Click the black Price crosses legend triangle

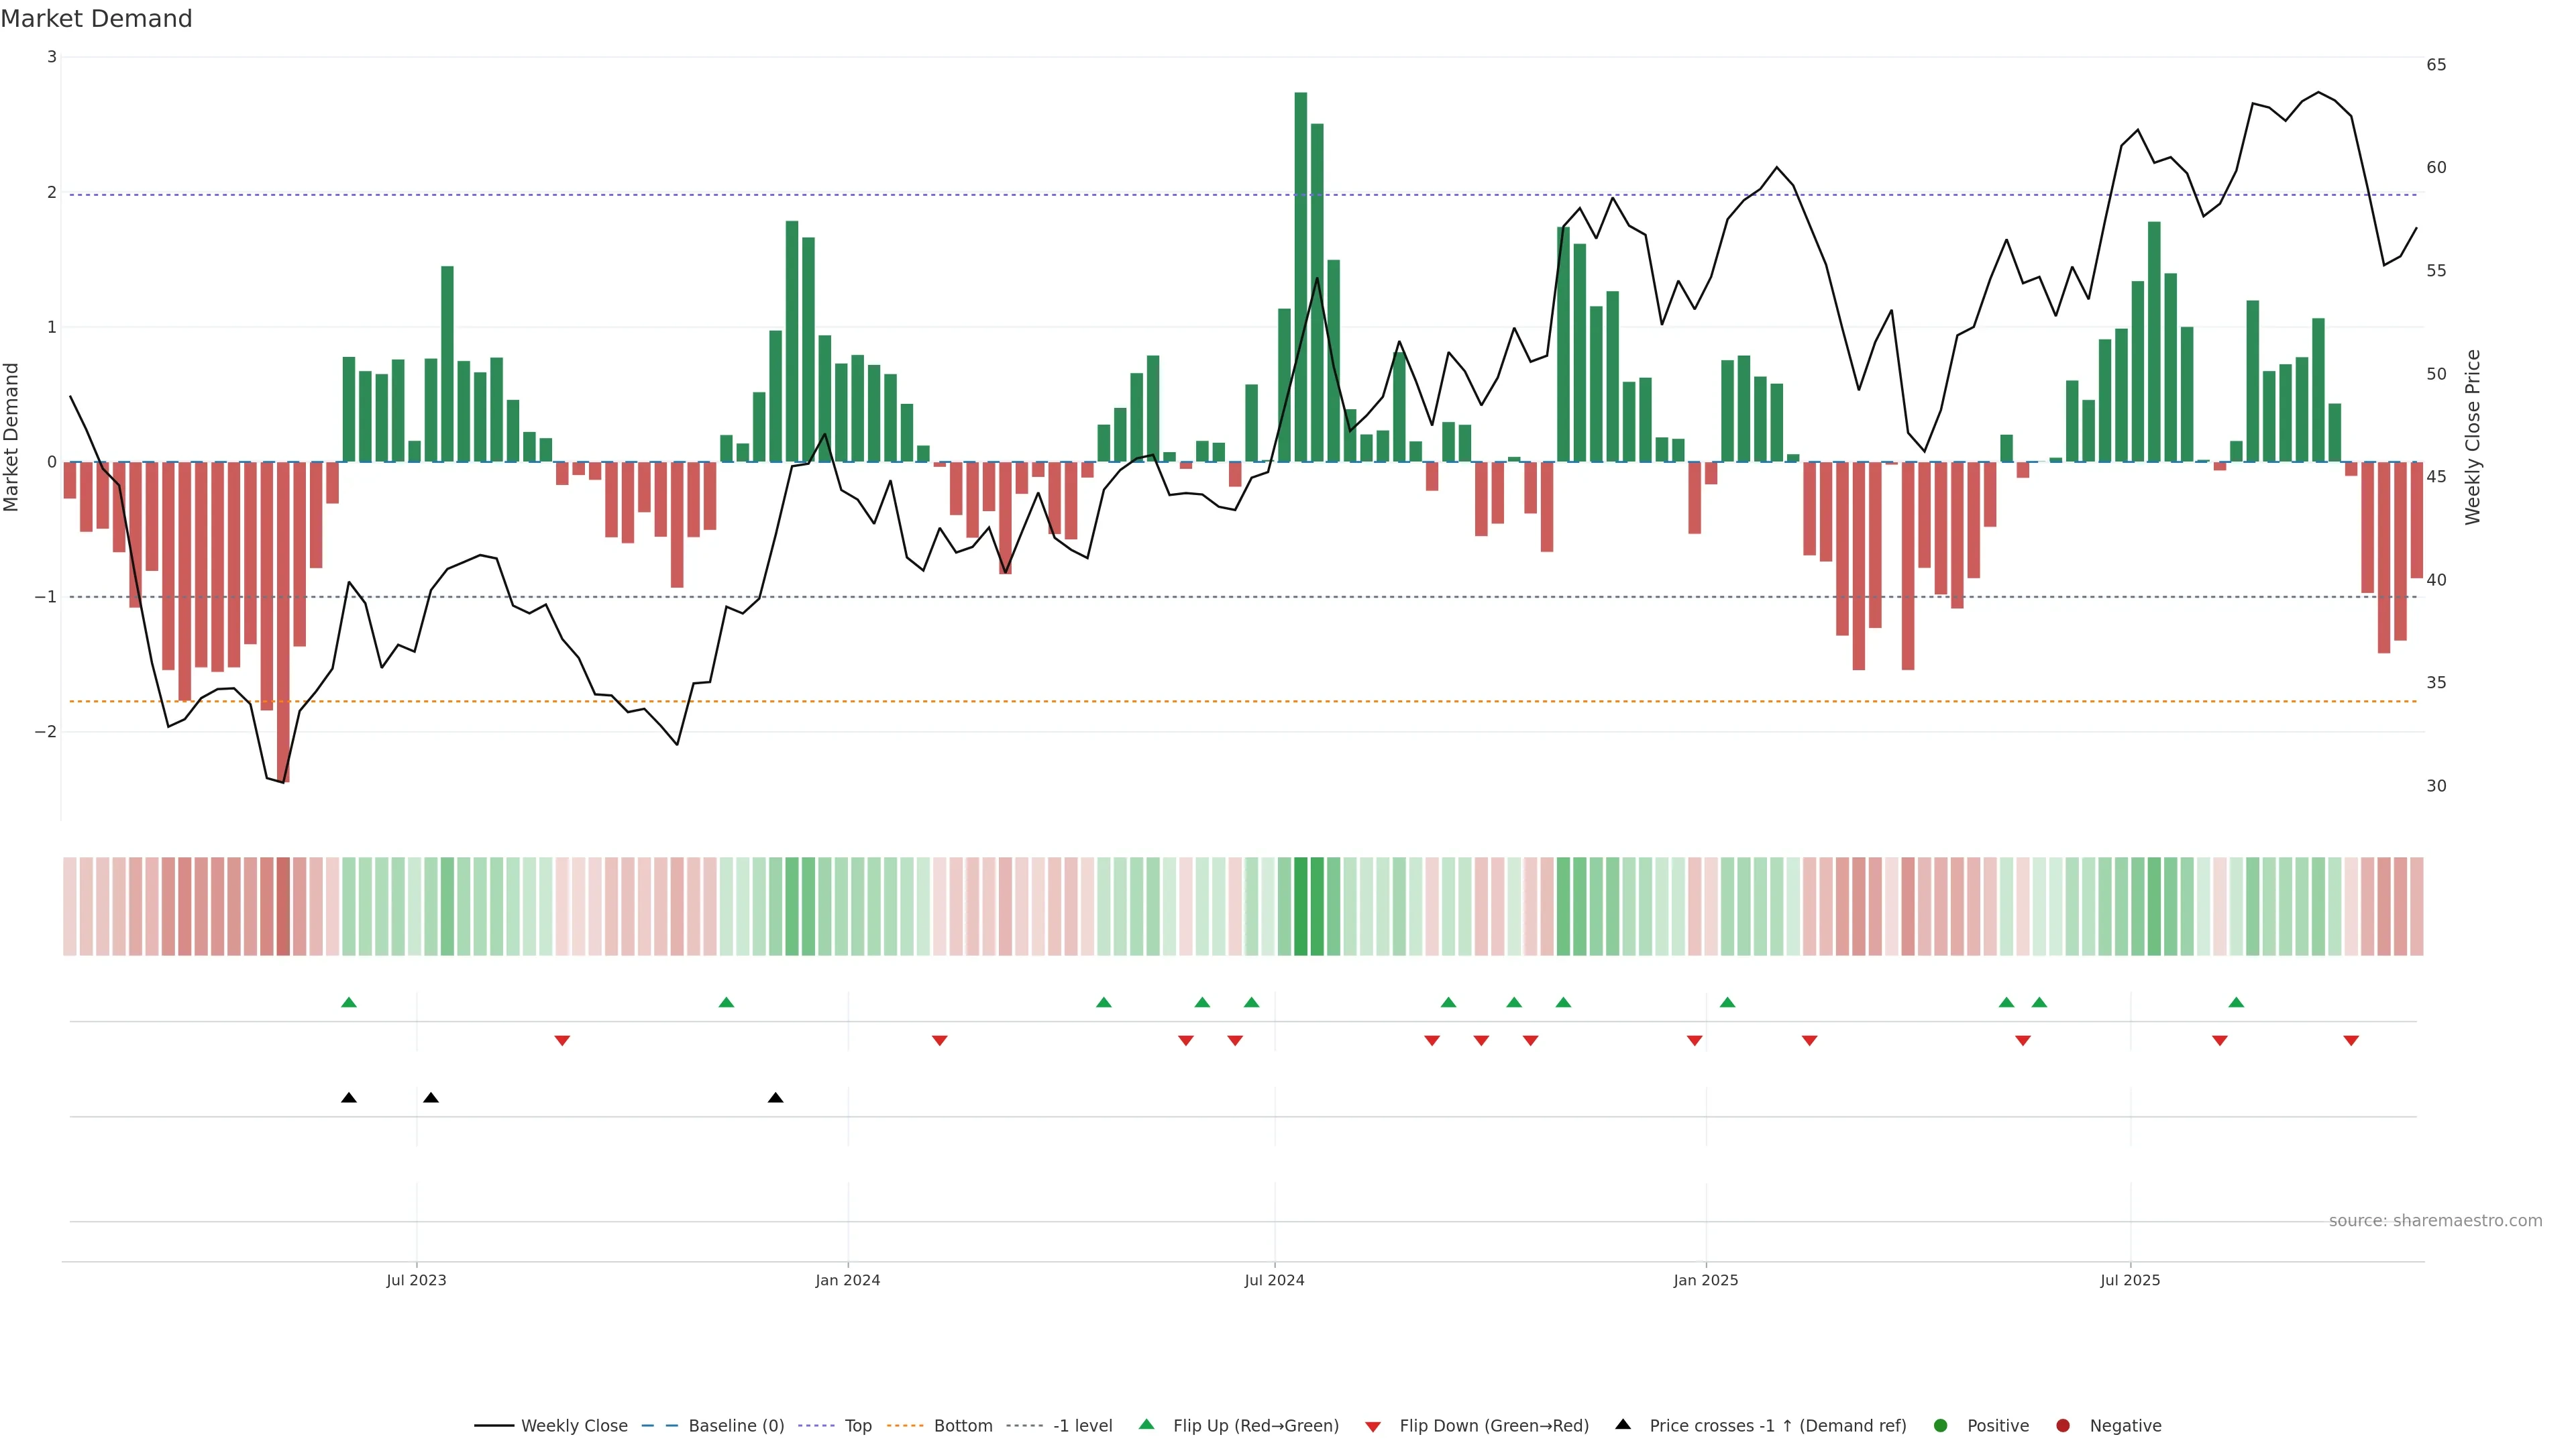[x=1623, y=1424]
